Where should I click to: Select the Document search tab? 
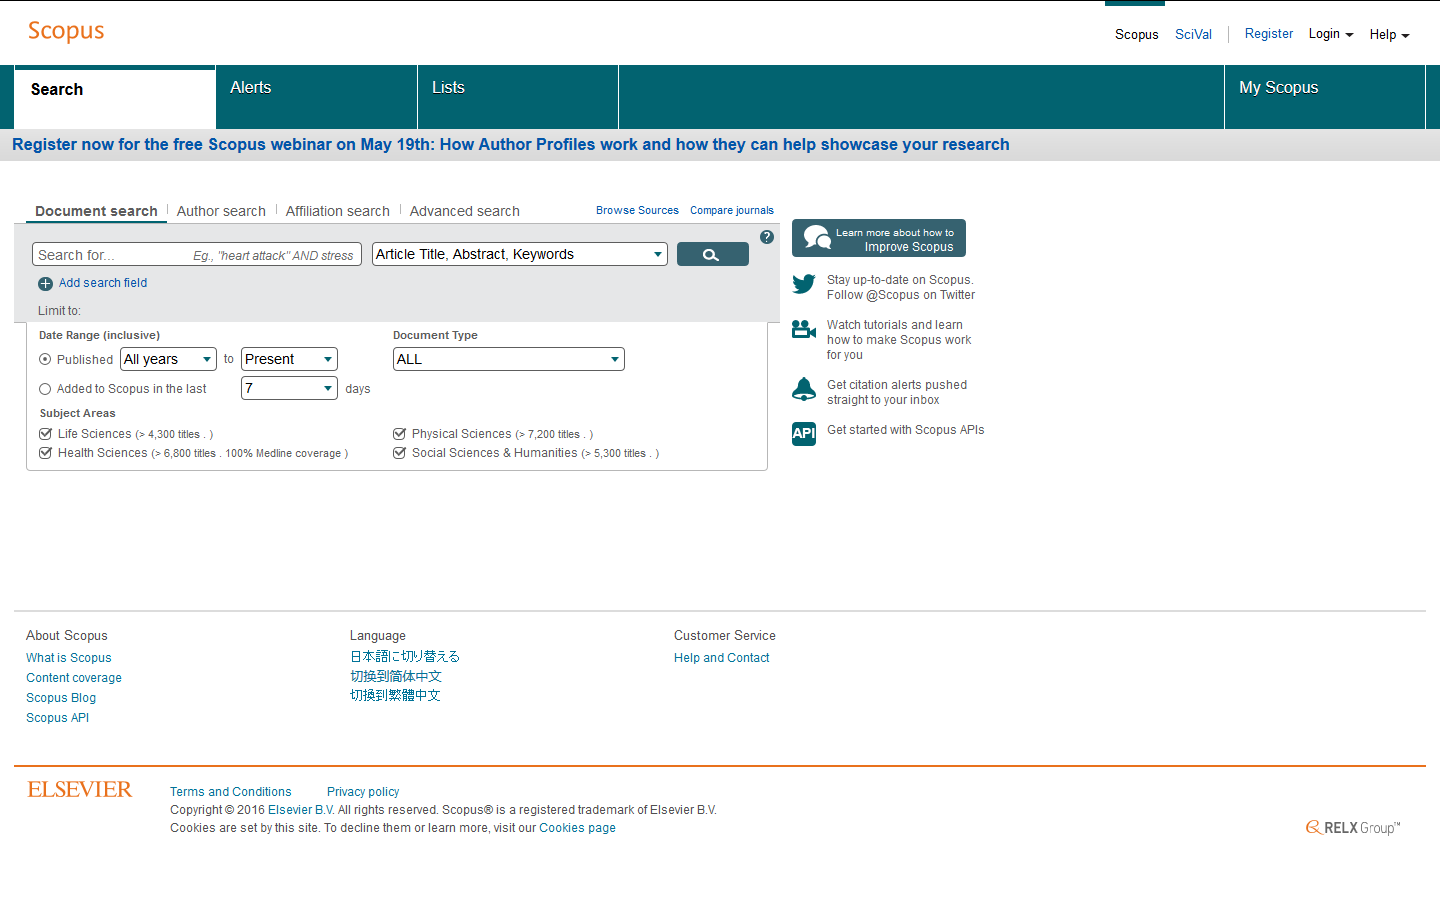tap(96, 211)
